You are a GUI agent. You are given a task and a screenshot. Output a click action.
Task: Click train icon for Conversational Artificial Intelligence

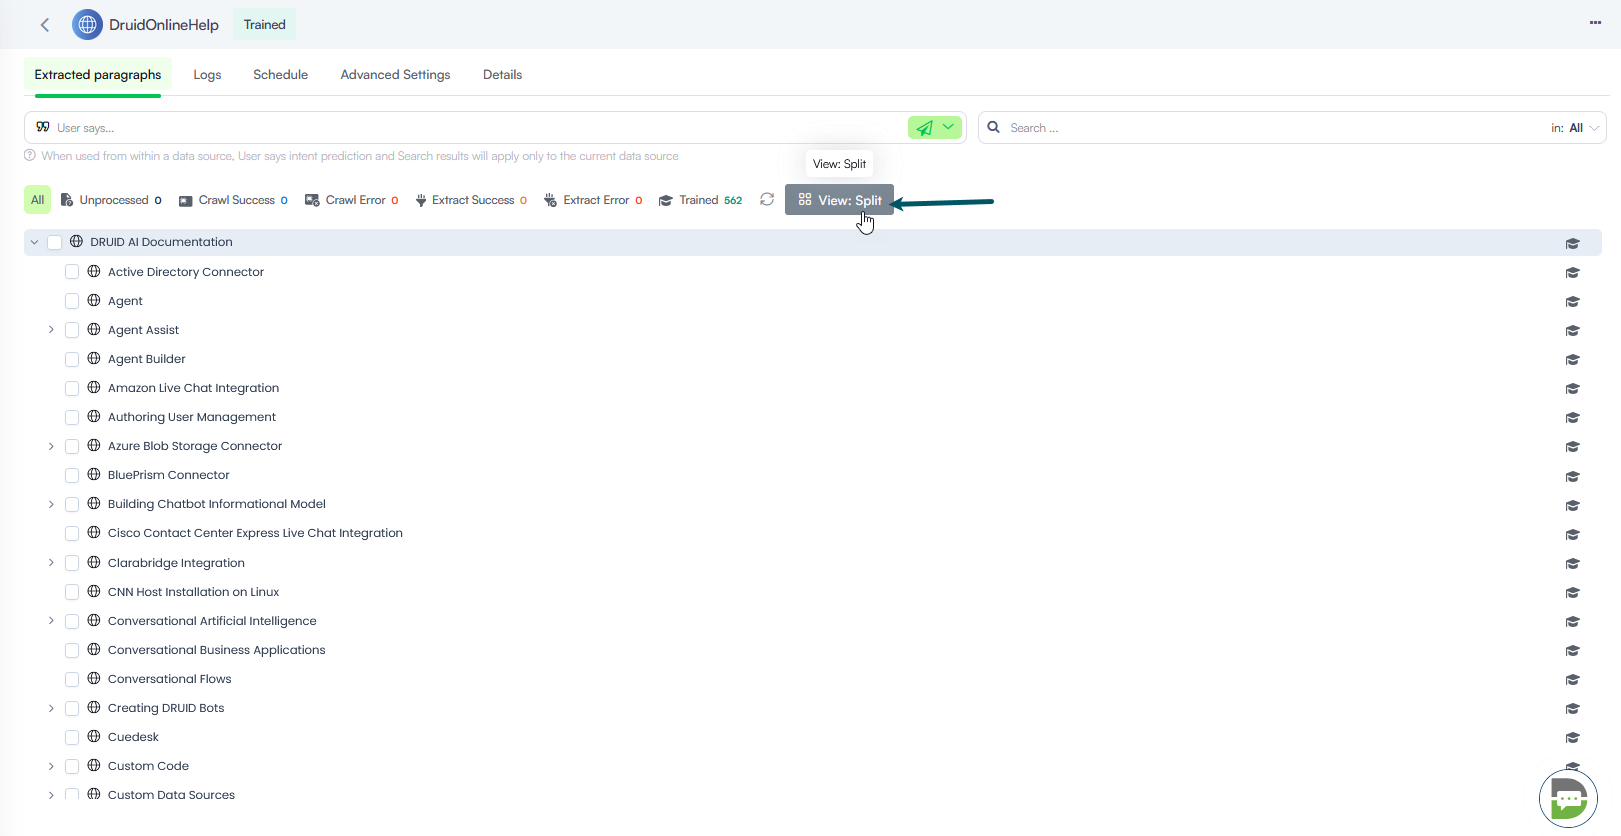coord(1572,621)
